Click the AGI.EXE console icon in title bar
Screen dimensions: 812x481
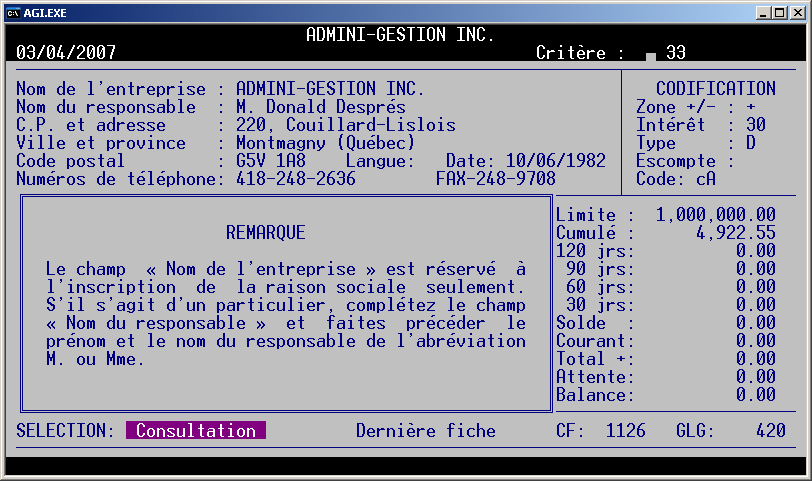coord(13,12)
